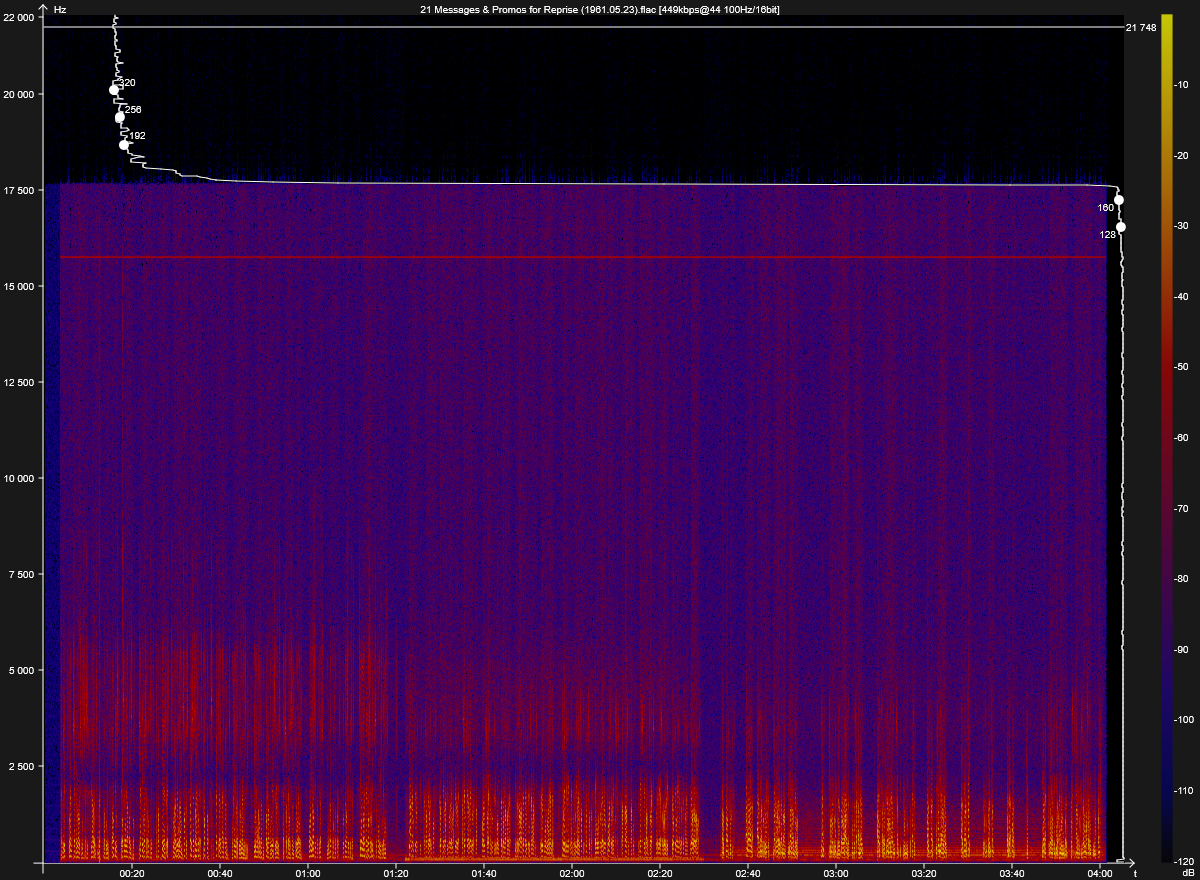
Task: Click the 03:40 time axis label
Action: coord(1012,872)
